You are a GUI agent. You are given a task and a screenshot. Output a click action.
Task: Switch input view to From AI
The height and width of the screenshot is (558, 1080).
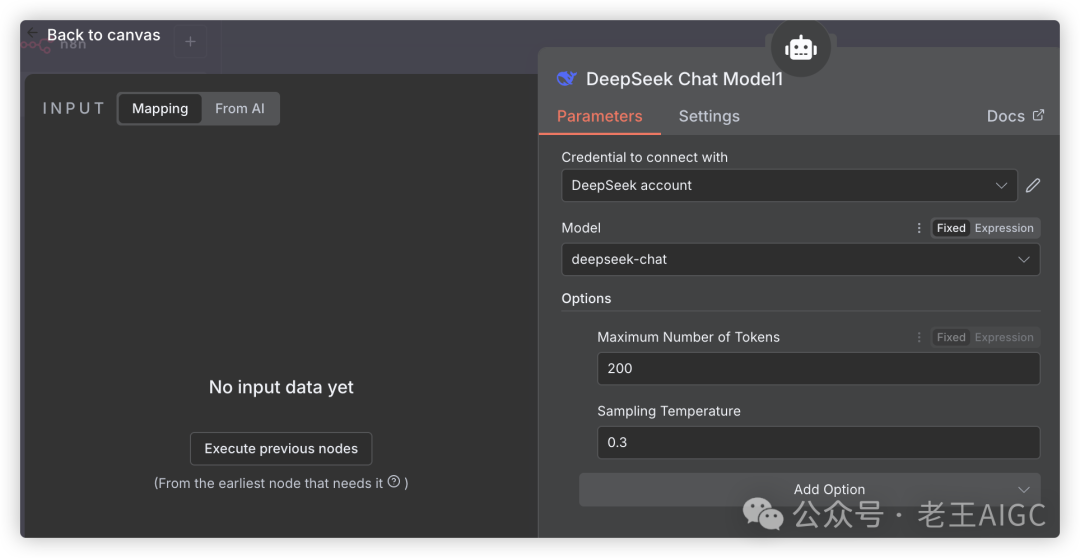click(x=240, y=108)
